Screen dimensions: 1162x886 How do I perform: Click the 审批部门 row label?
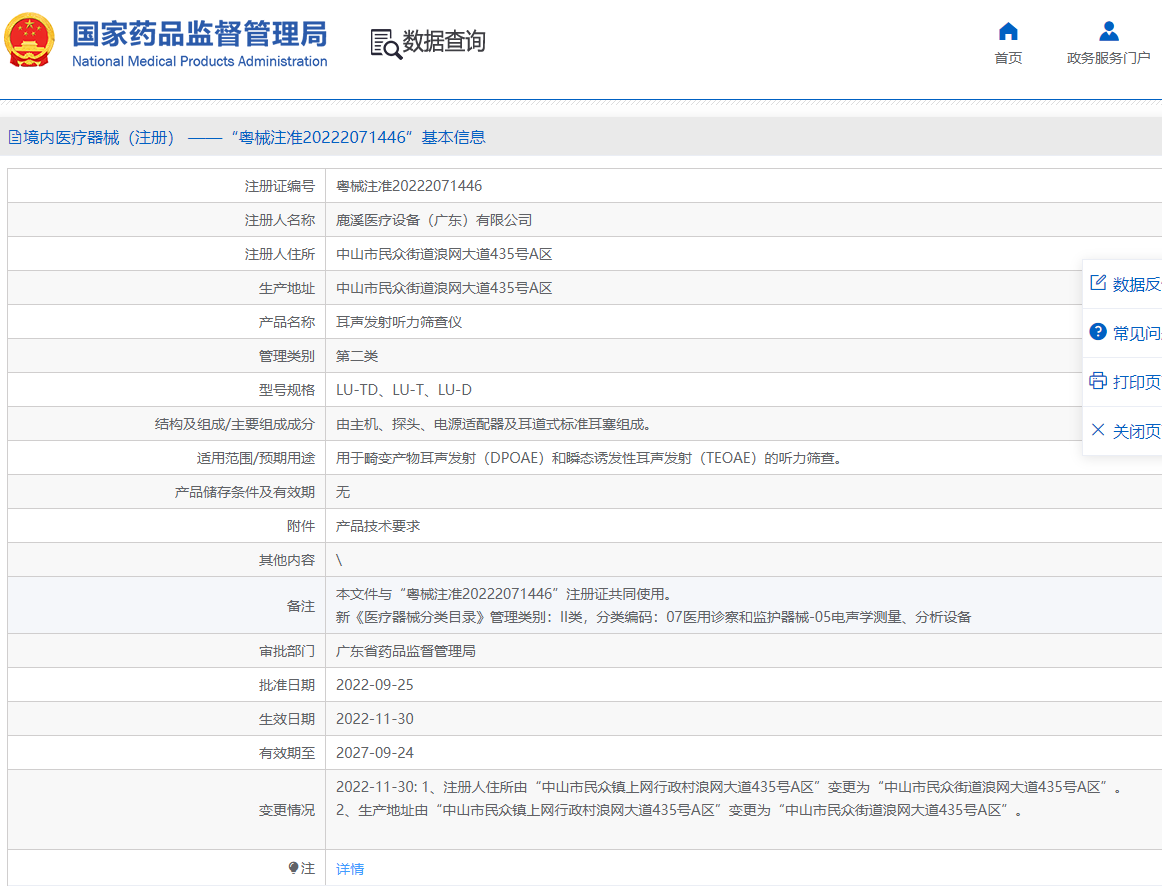pyautogui.click(x=286, y=651)
